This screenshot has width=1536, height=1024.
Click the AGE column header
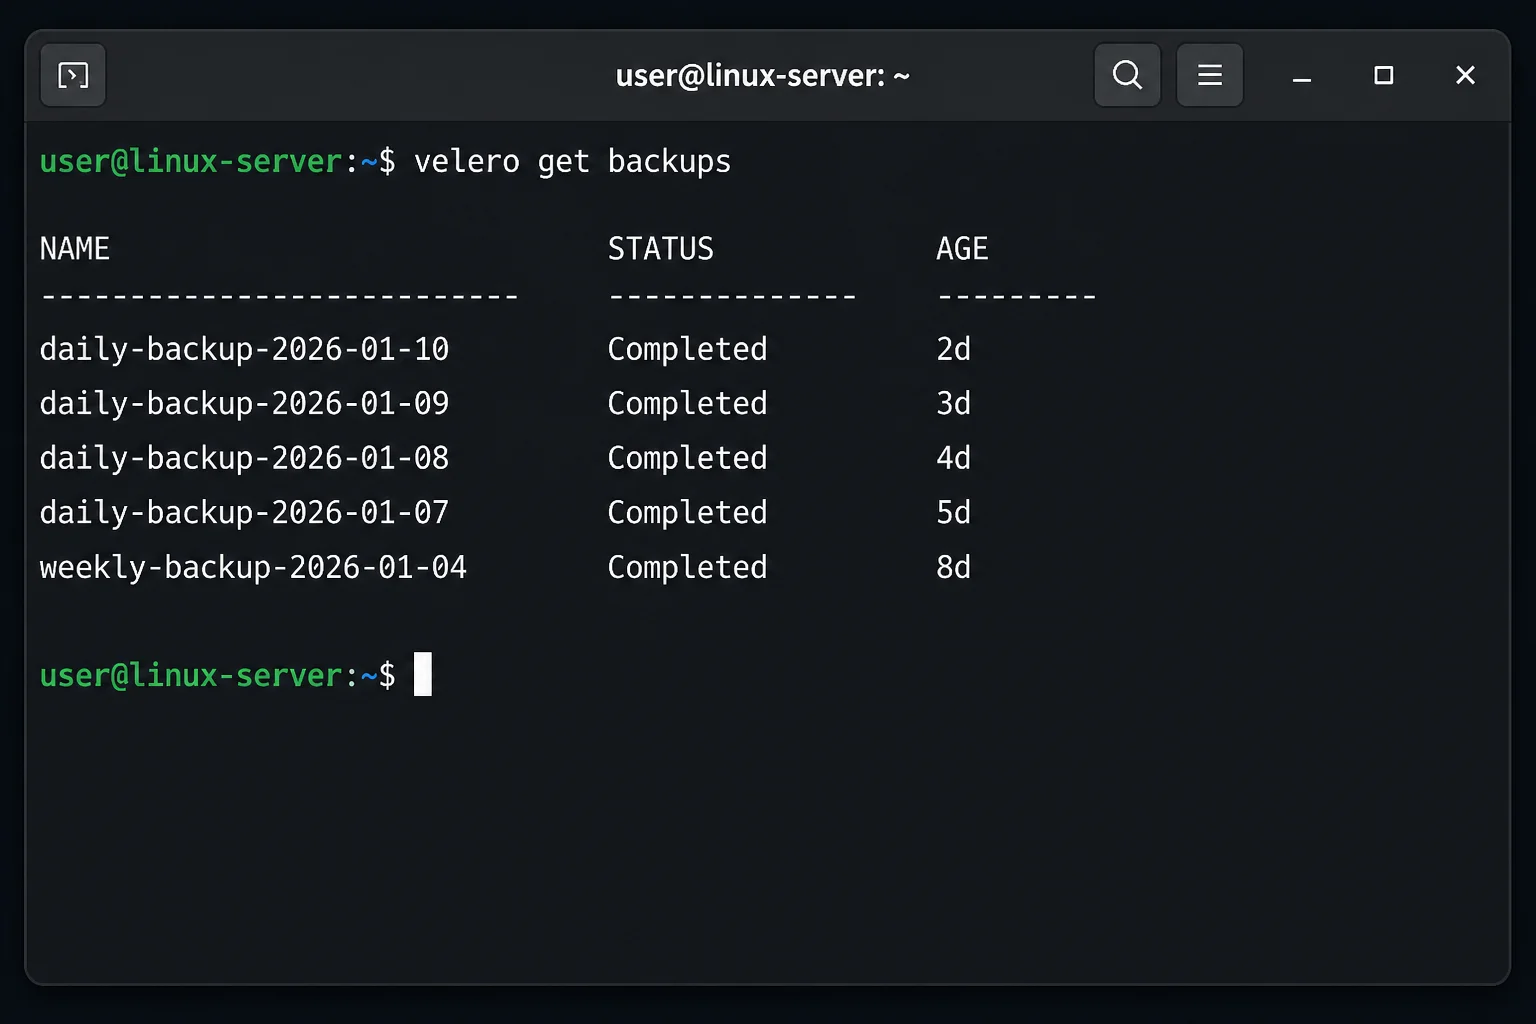pyautogui.click(x=962, y=248)
